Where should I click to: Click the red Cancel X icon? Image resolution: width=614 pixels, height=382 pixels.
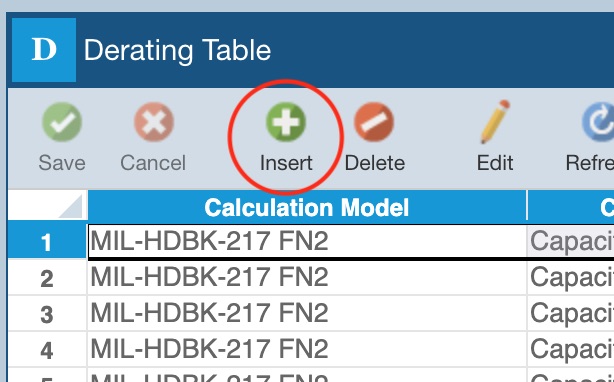pyautogui.click(x=154, y=122)
